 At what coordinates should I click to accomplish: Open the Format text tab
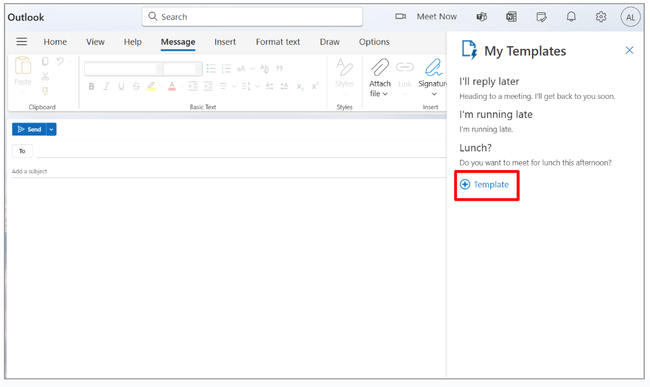pyautogui.click(x=278, y=42)
